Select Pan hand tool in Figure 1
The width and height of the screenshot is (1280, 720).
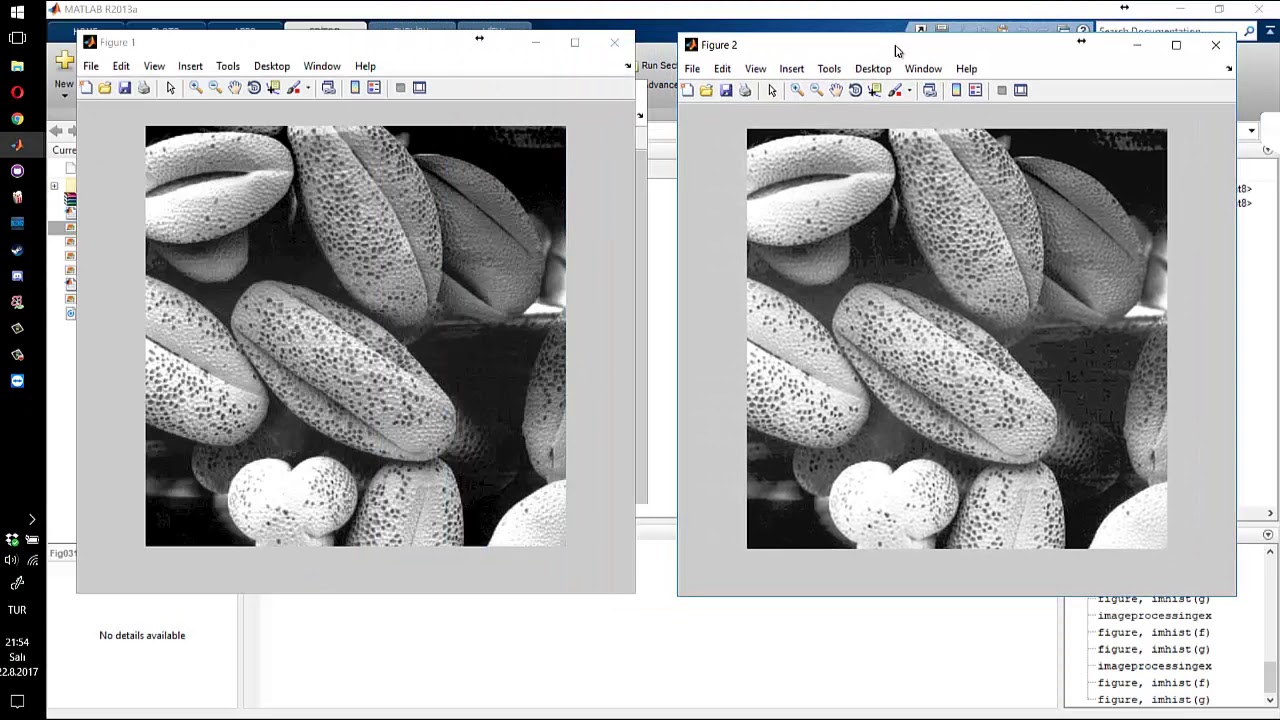(235, 88)
